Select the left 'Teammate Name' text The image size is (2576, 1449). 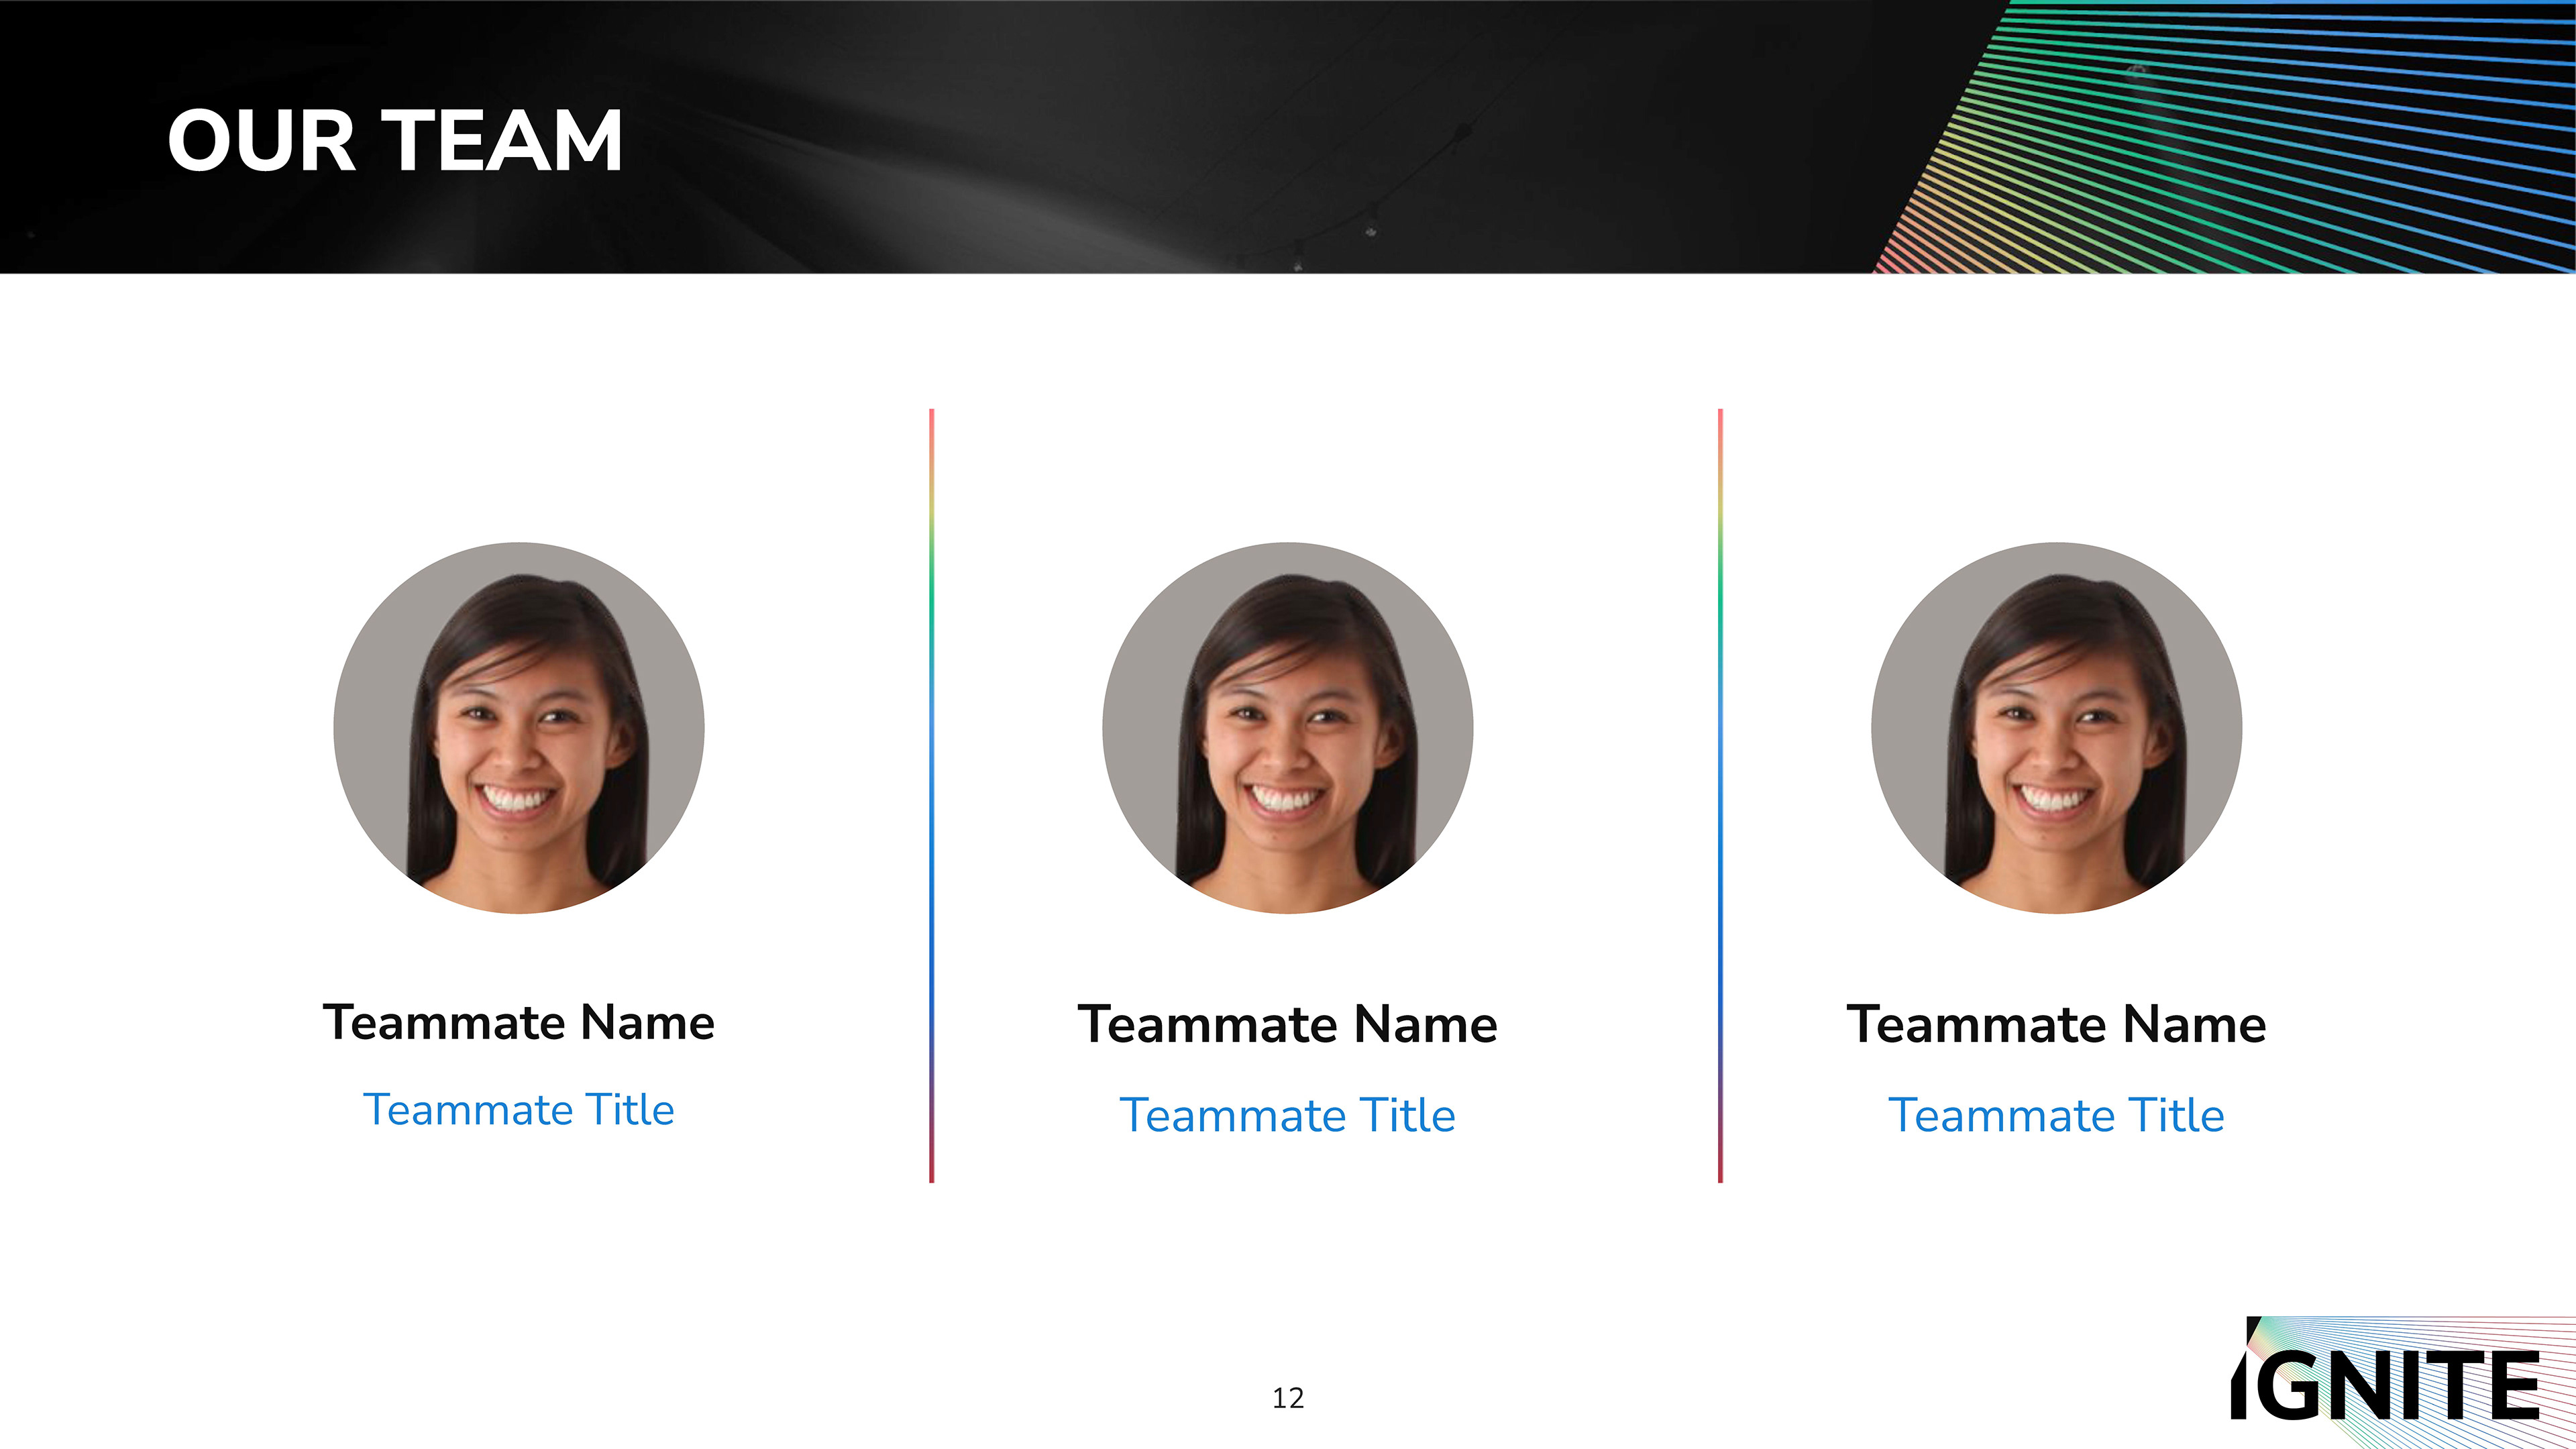tap(518, 1022)
